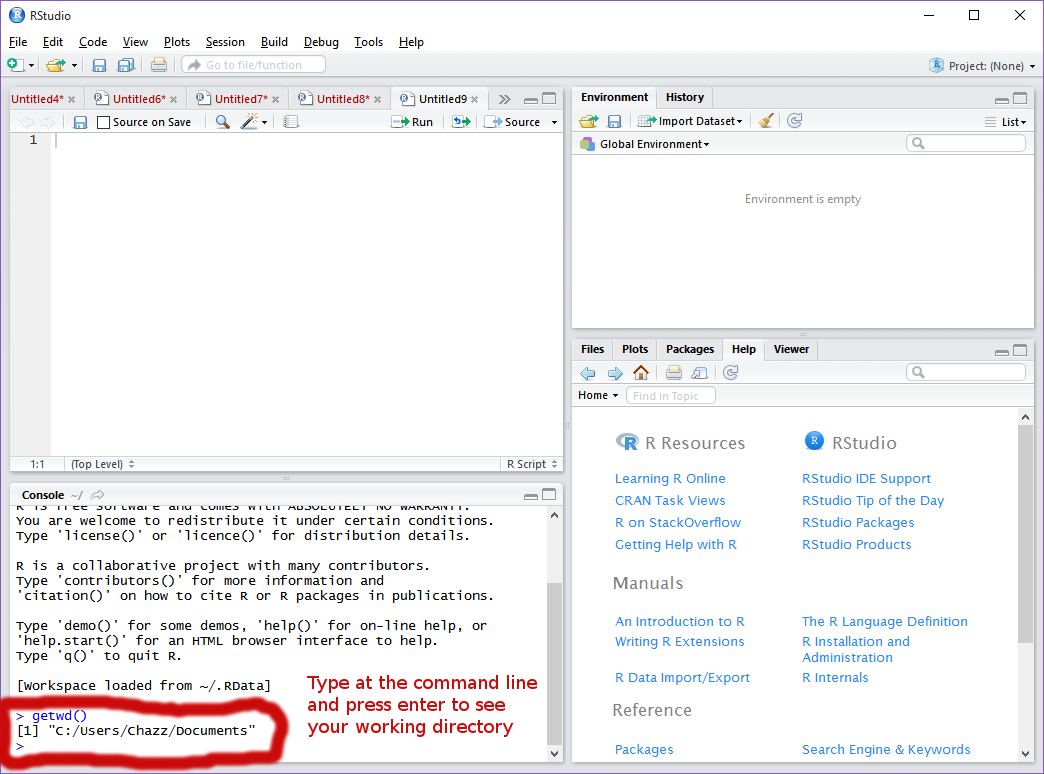Print the current file with the printer icon
Image resolution: width=1044 pixels, height=774 pixels.
(x=158, y=65)
